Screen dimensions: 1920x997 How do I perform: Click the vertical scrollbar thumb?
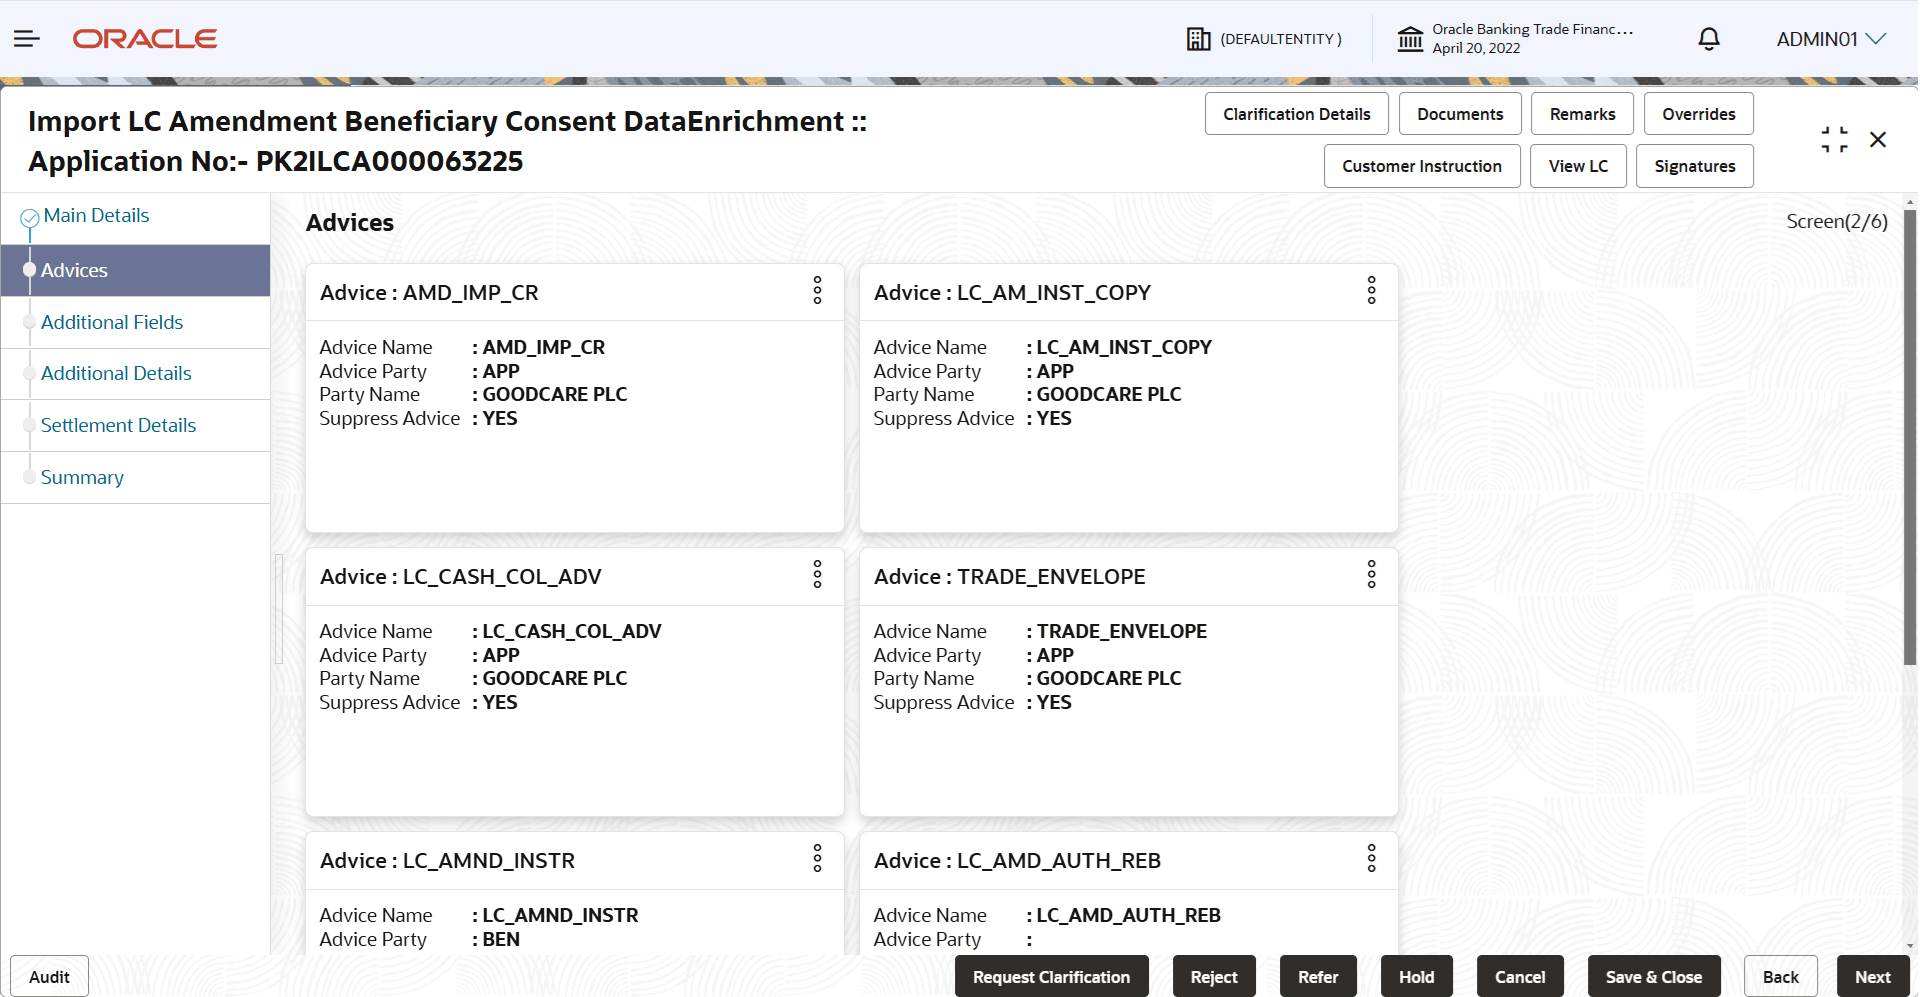coord(1910,437)
